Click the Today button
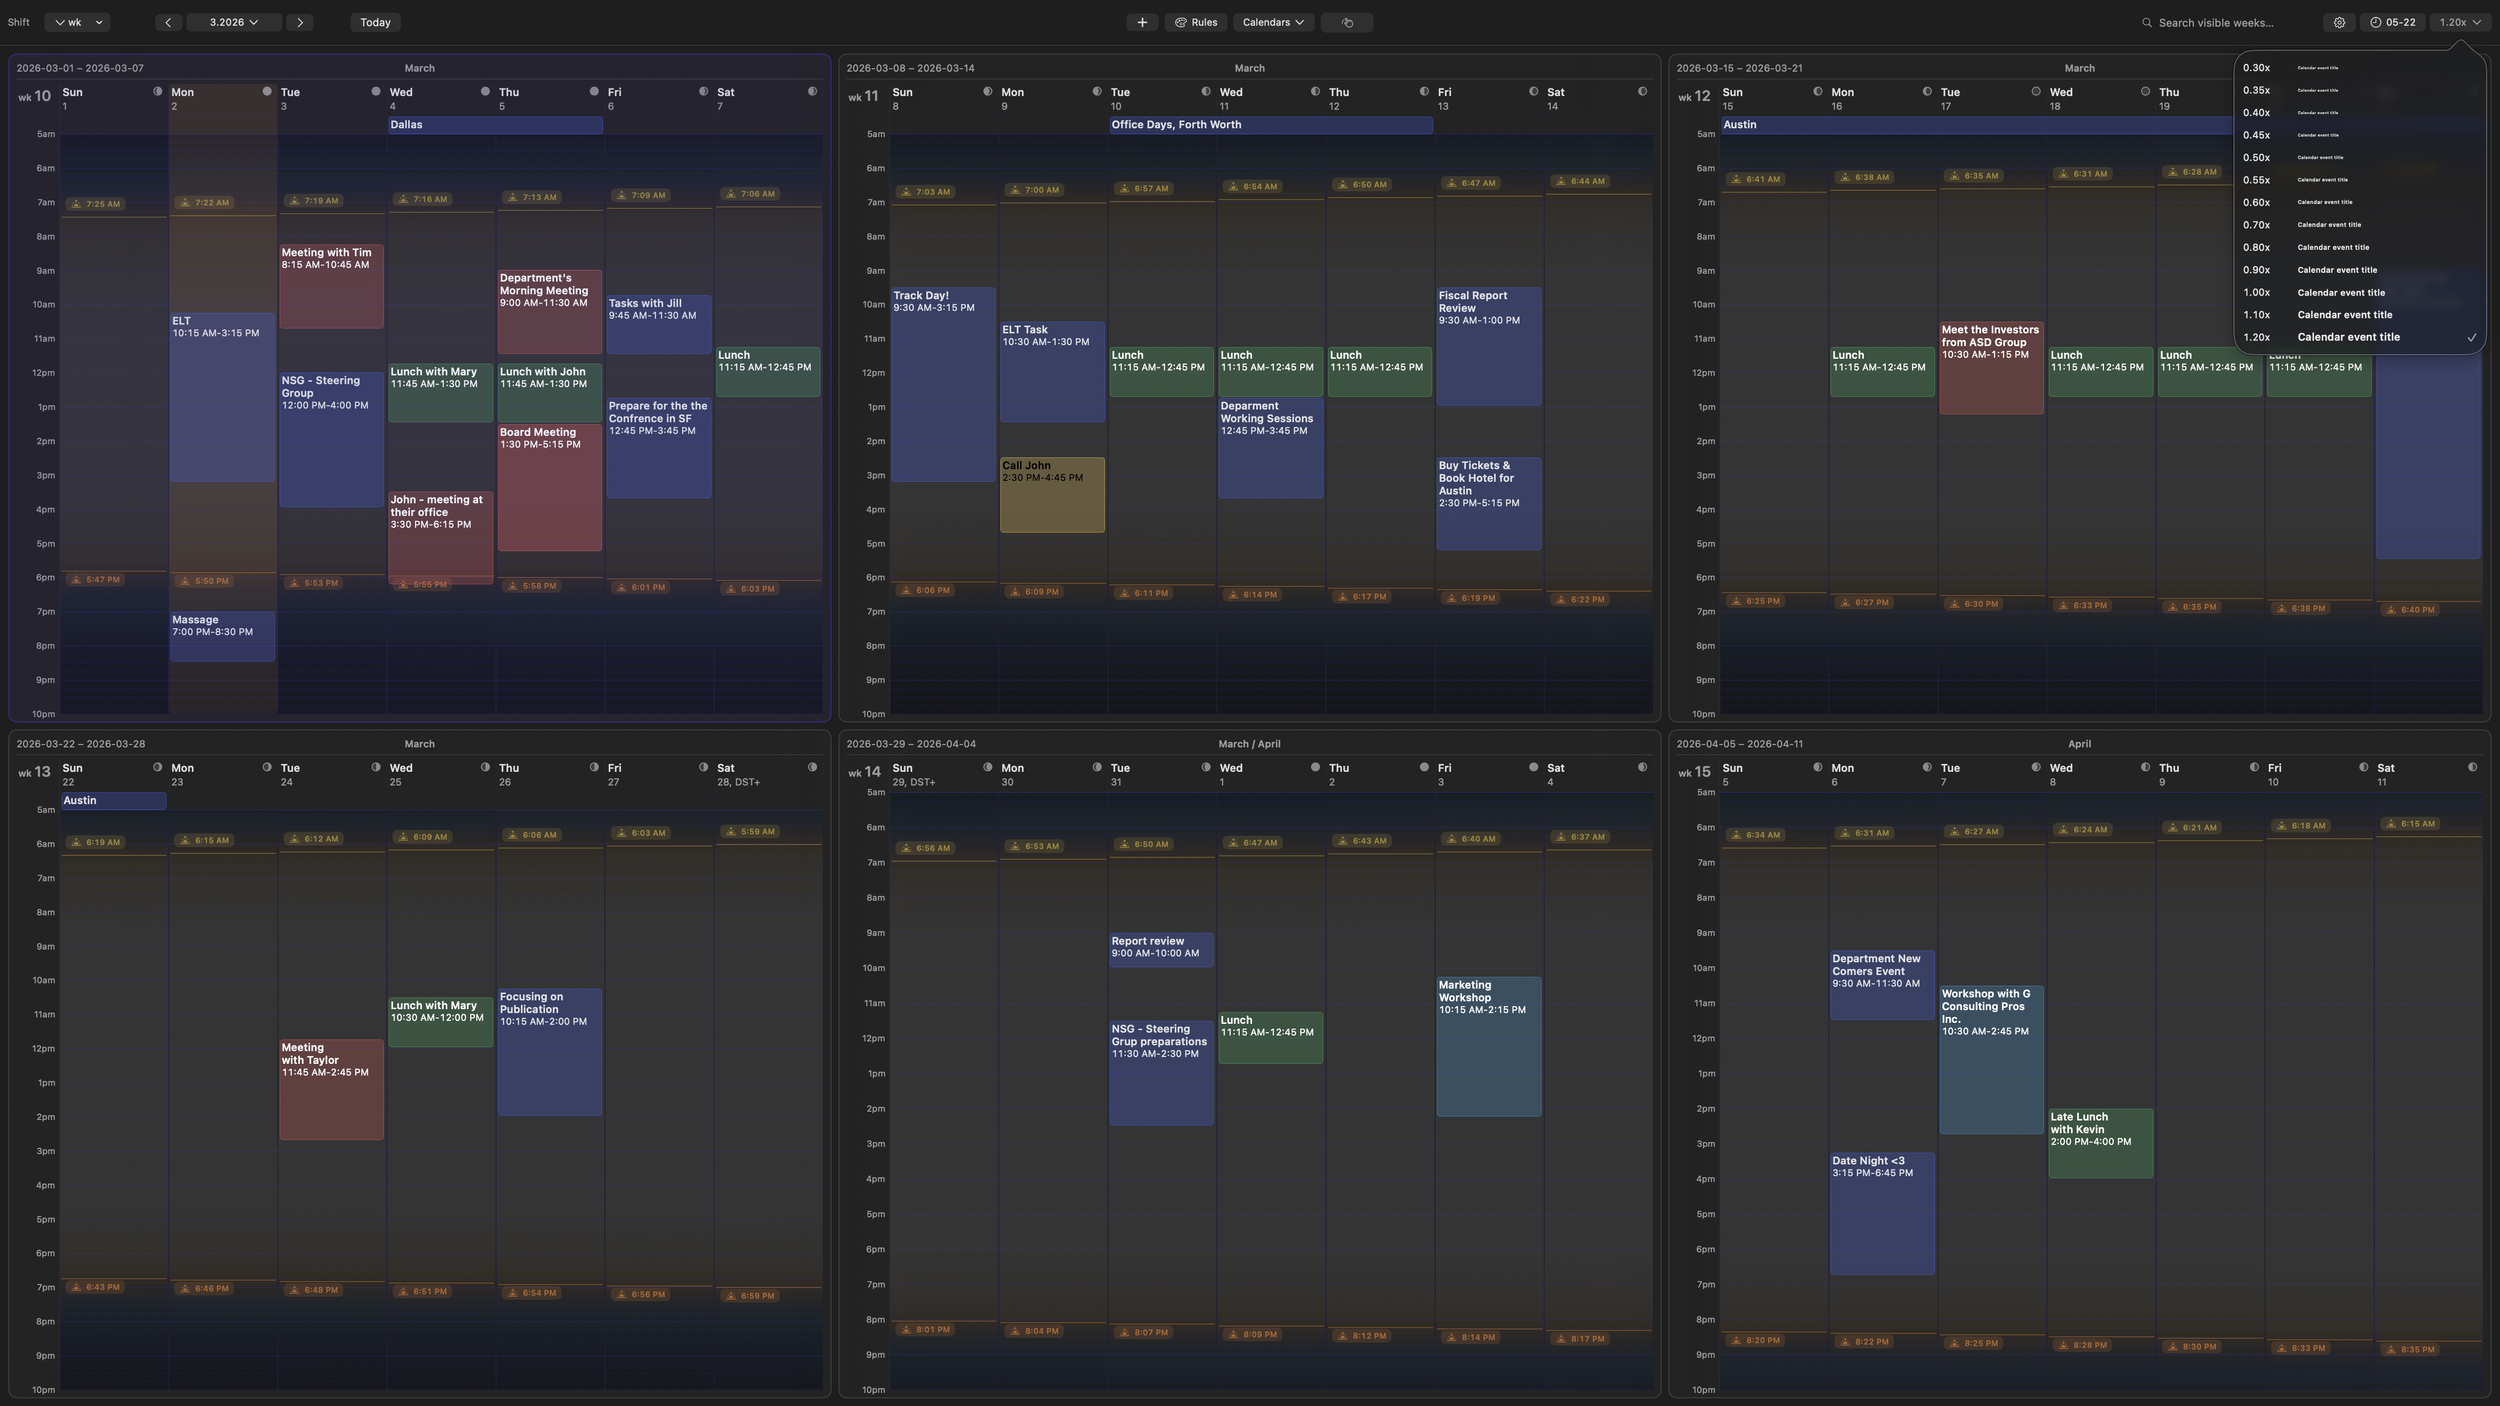 tap(375, 22)
